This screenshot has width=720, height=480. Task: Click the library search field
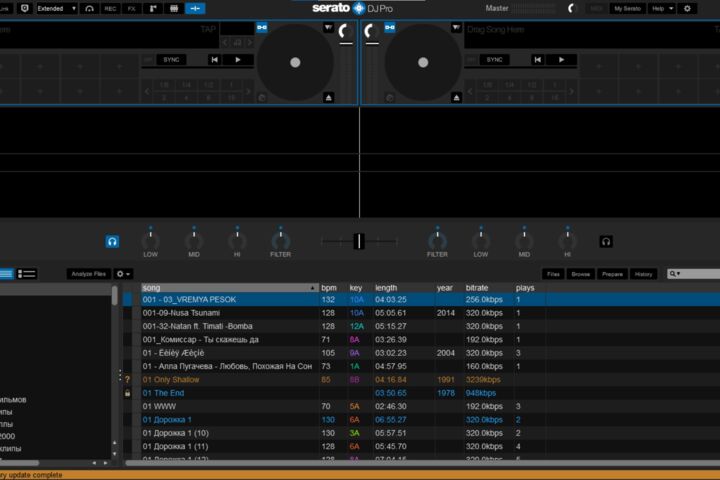[693, 274]
